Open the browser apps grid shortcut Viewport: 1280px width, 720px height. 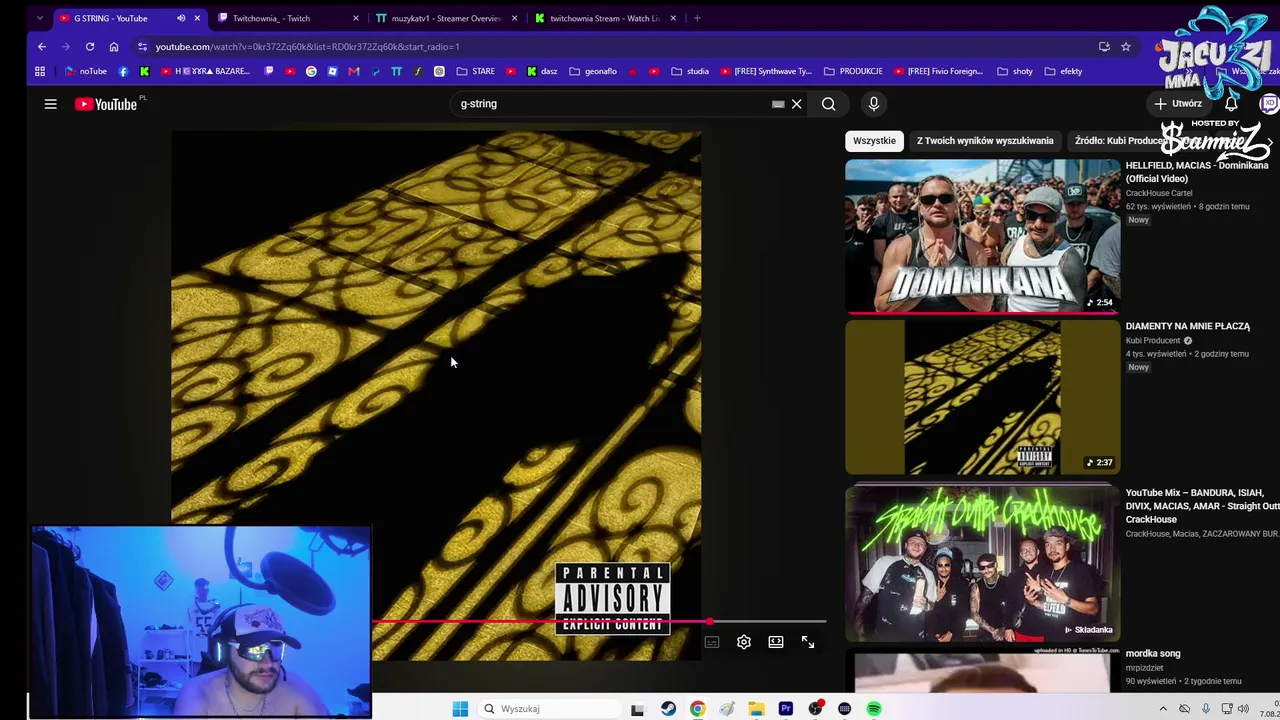(x=40, y=71)
